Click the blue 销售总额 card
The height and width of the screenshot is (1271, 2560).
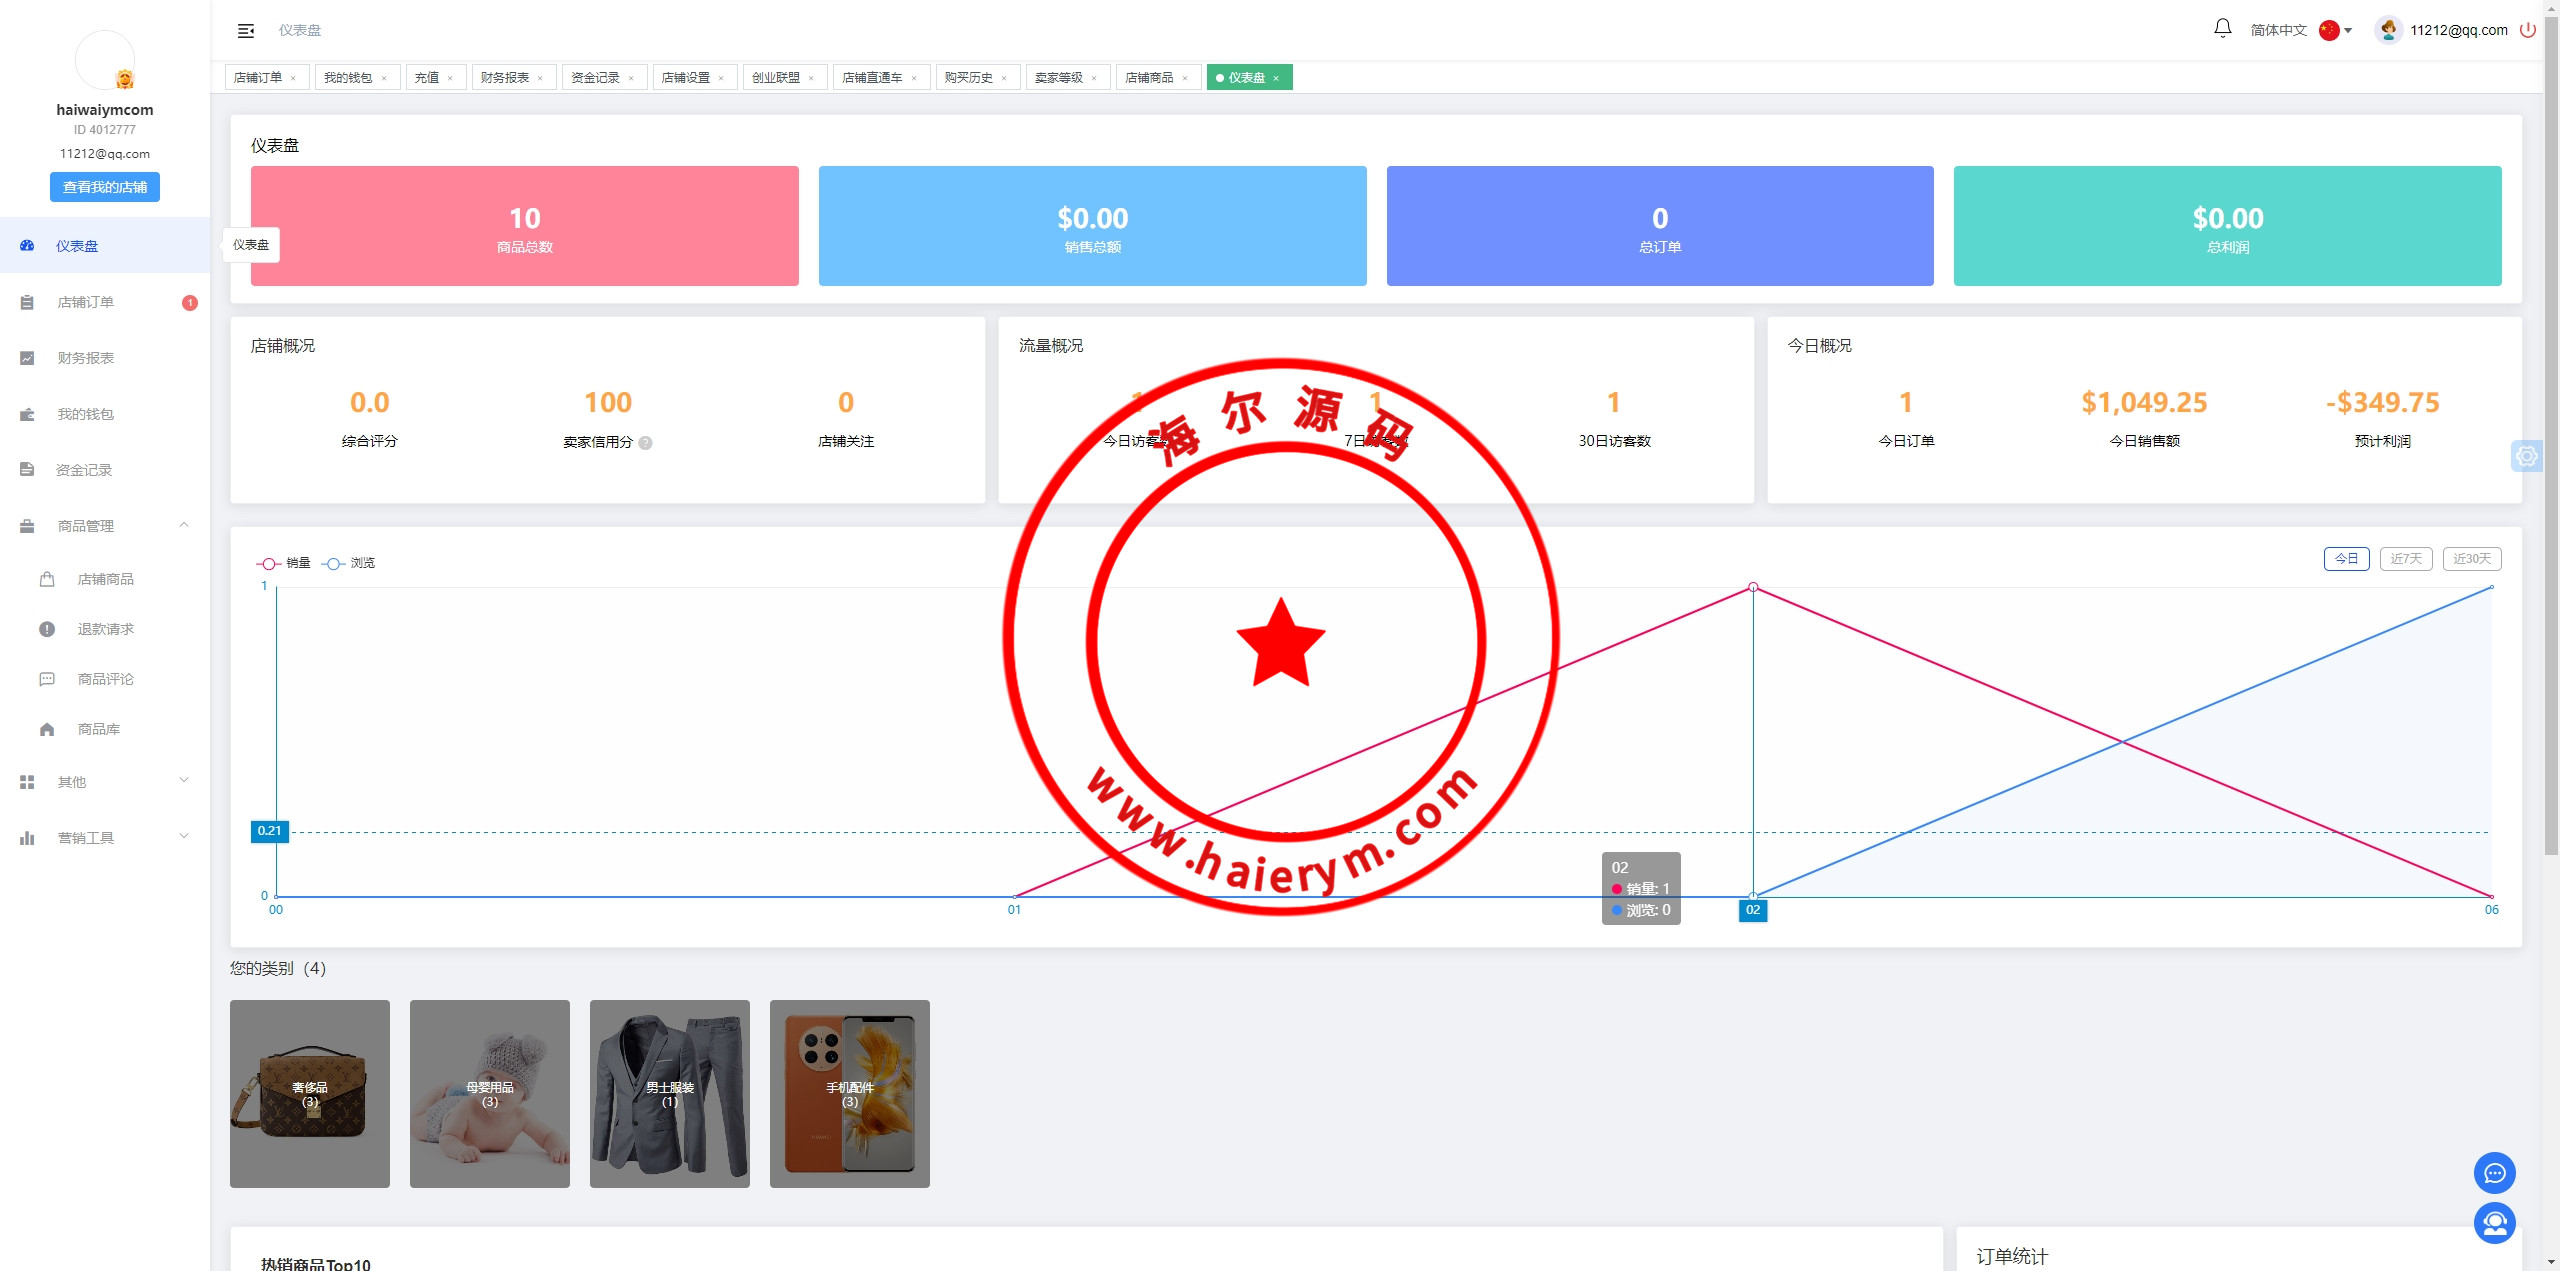tap(1093, 226)
